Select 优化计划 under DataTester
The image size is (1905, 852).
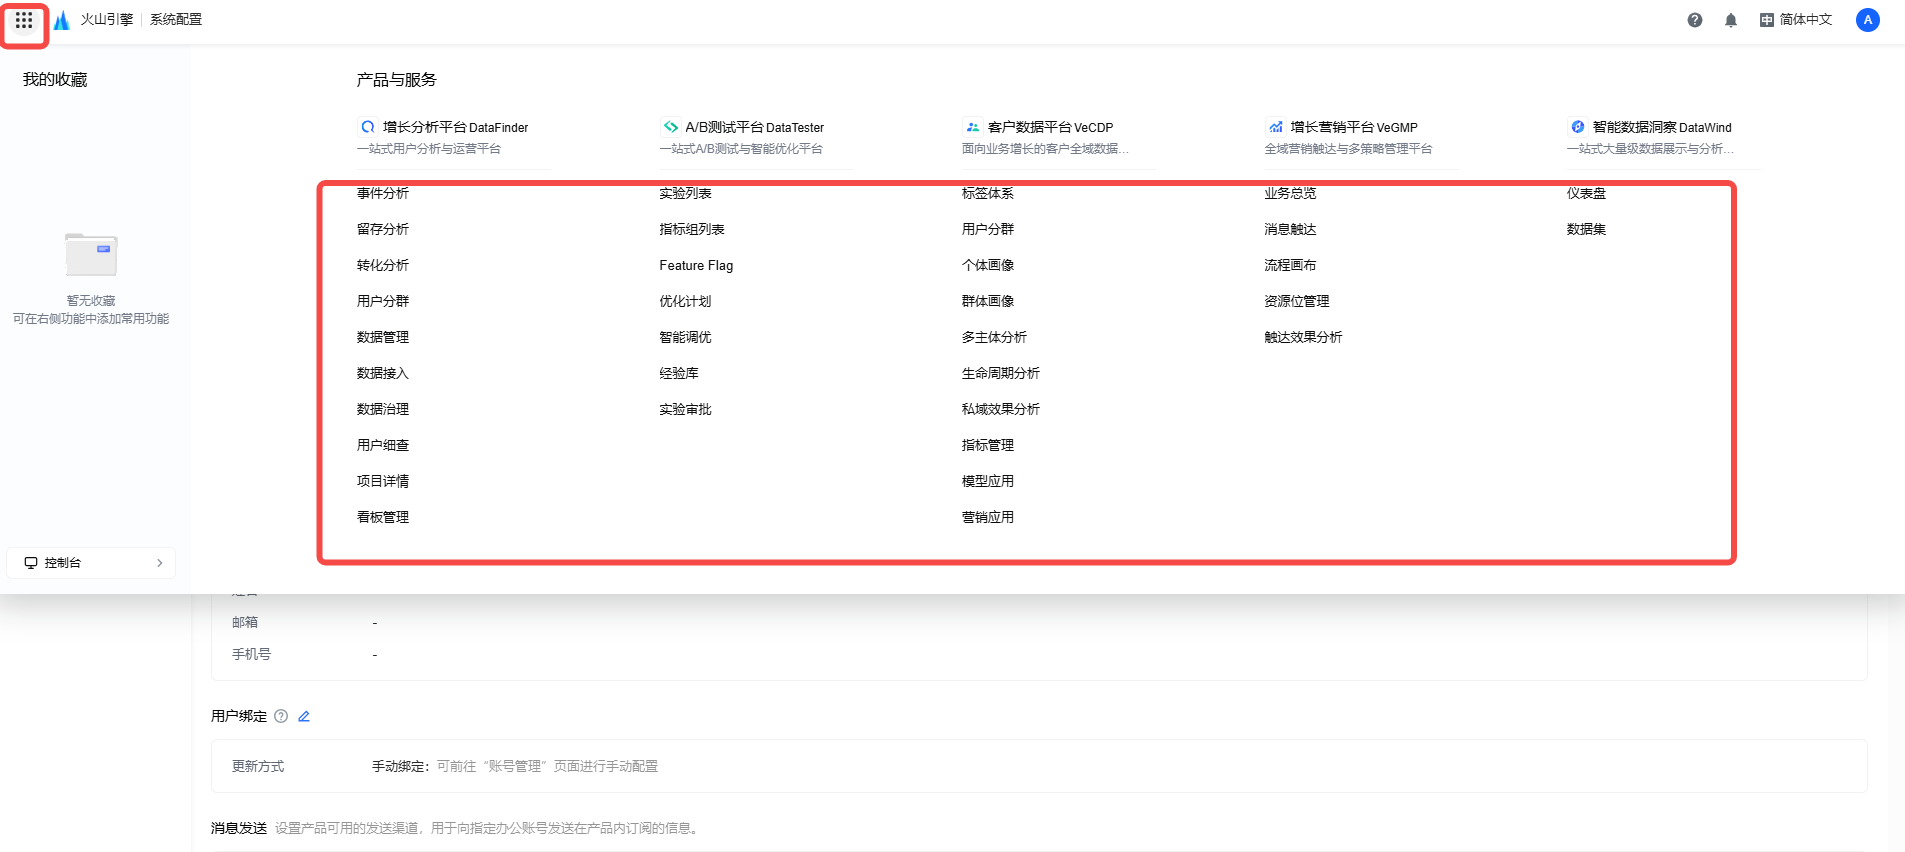[685, 301]
